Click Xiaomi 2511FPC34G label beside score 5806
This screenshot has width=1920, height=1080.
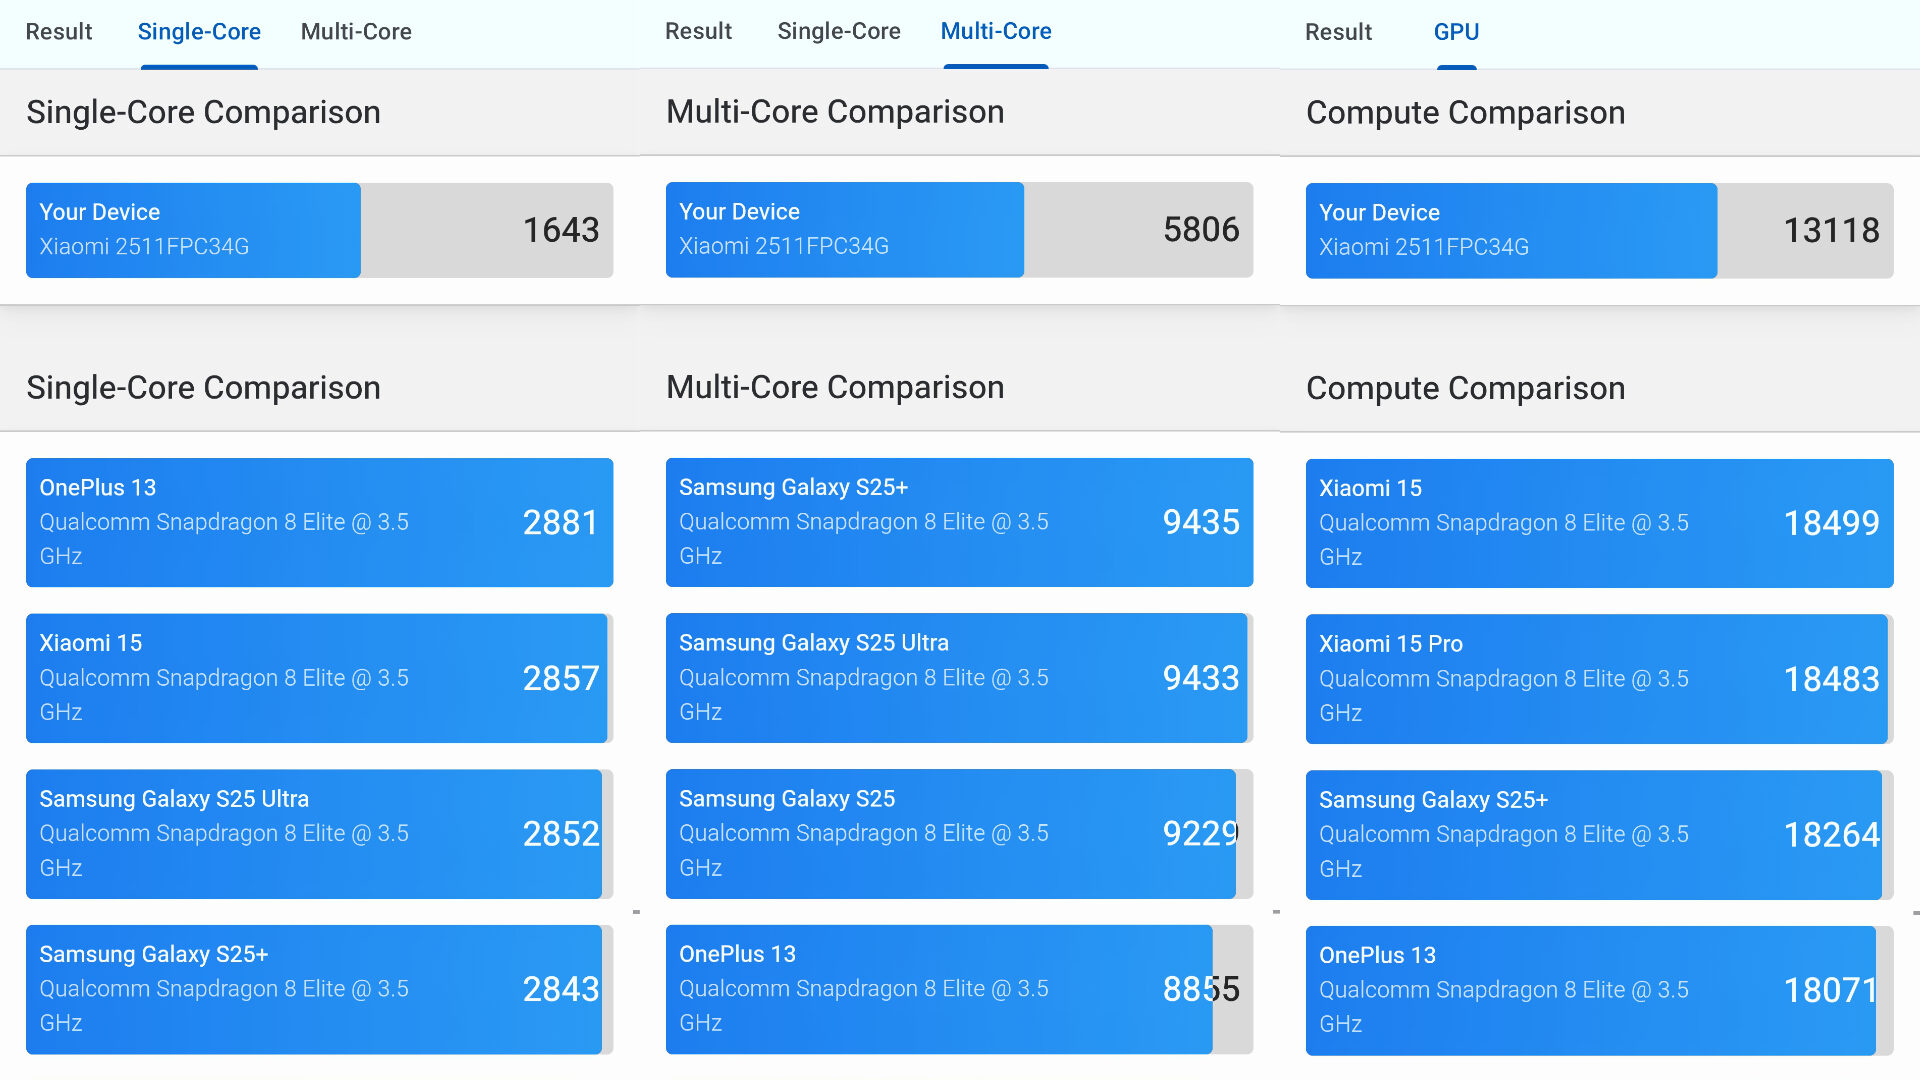click(784, 246)
